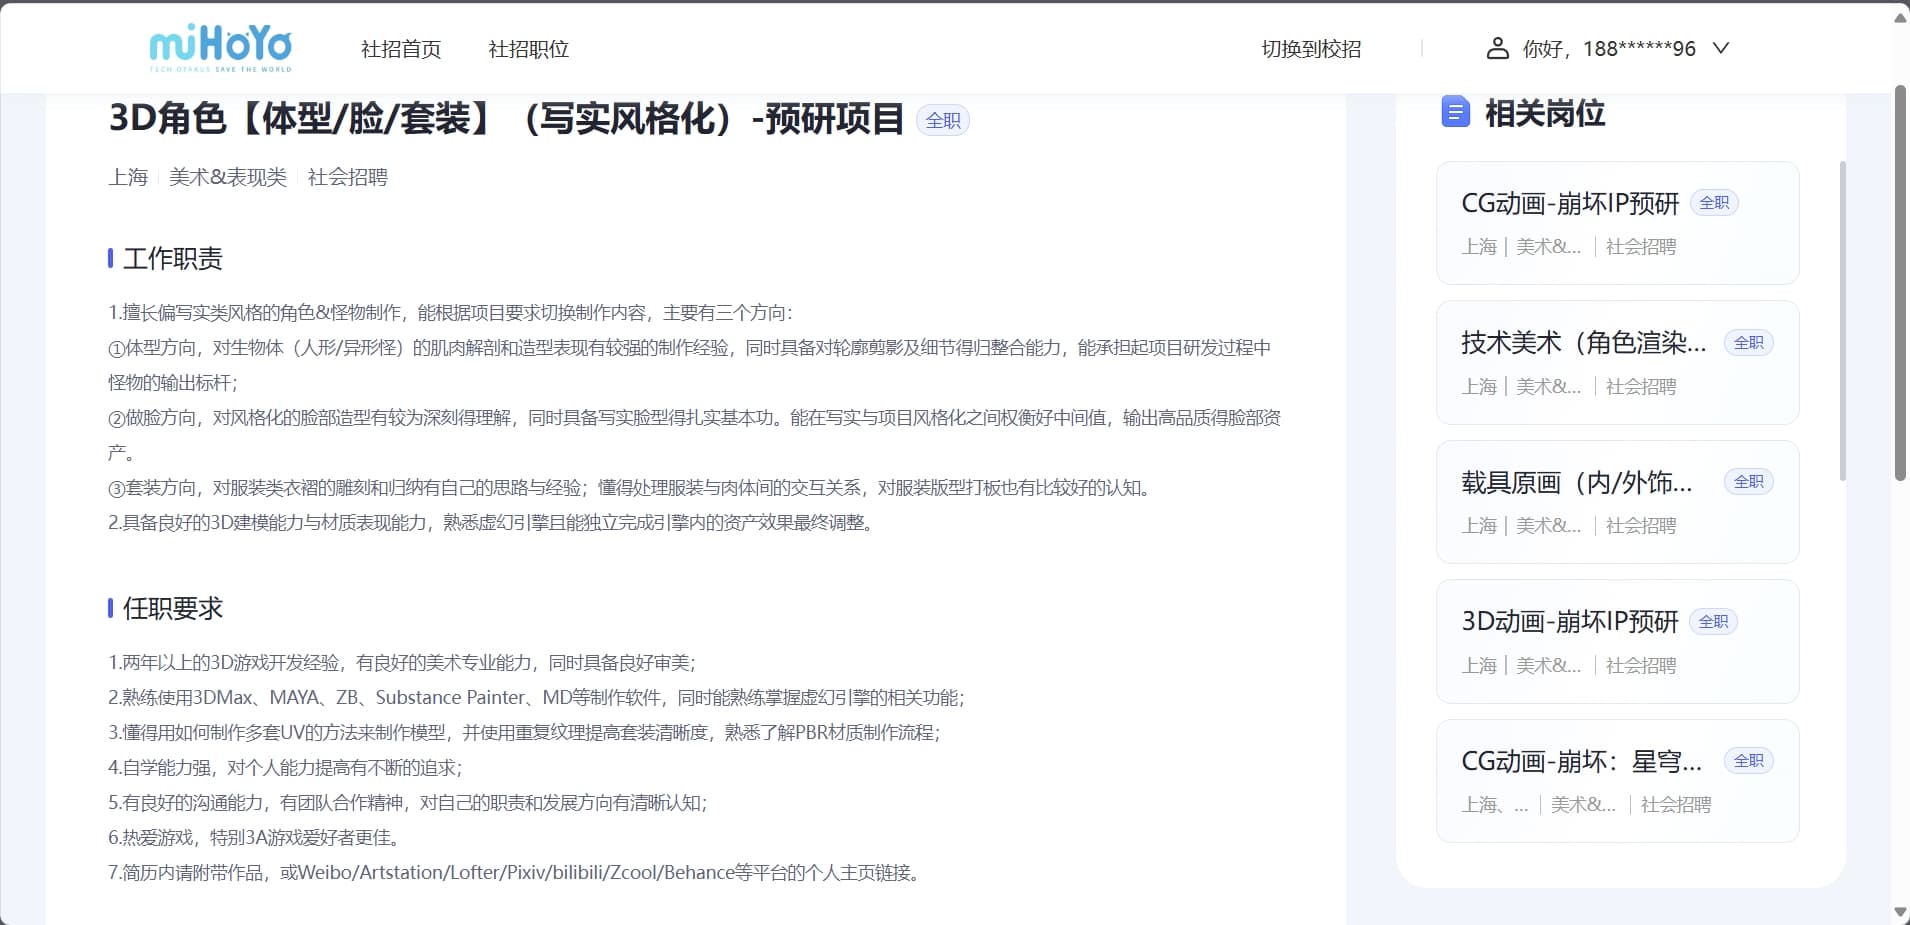Open the 社招职位 menu item
Viewport: 1910px width, 925px height.
(528, 49)
